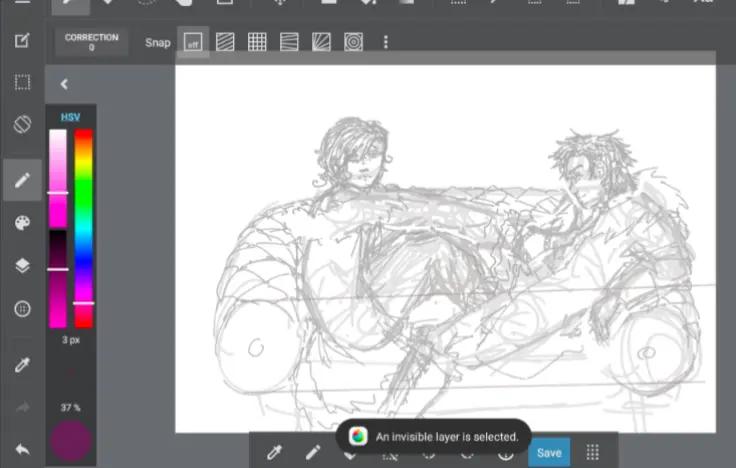Enable the perspective horizontal lines snap

pyautogui.click(x=289, y=42)
